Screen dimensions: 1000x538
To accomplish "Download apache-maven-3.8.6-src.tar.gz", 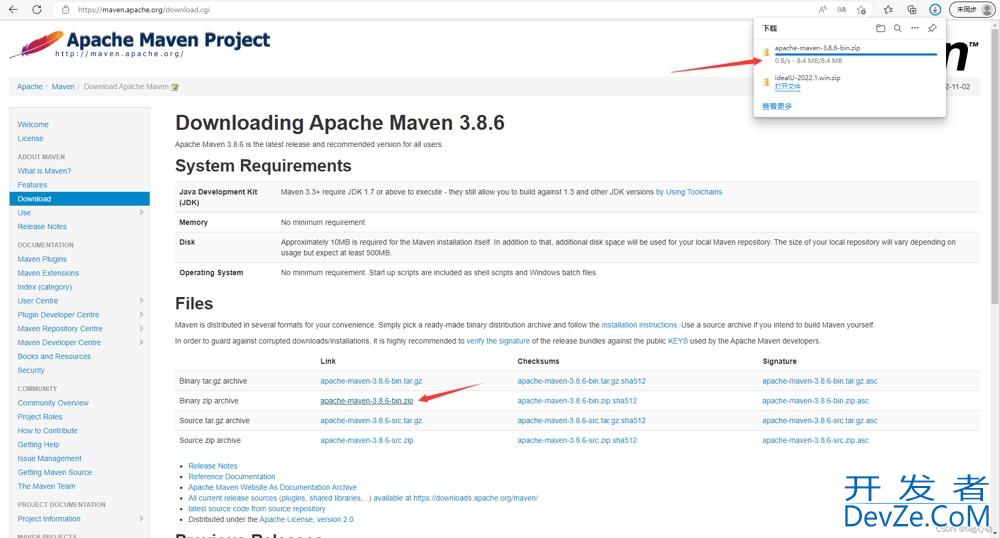I will (371, 421).
